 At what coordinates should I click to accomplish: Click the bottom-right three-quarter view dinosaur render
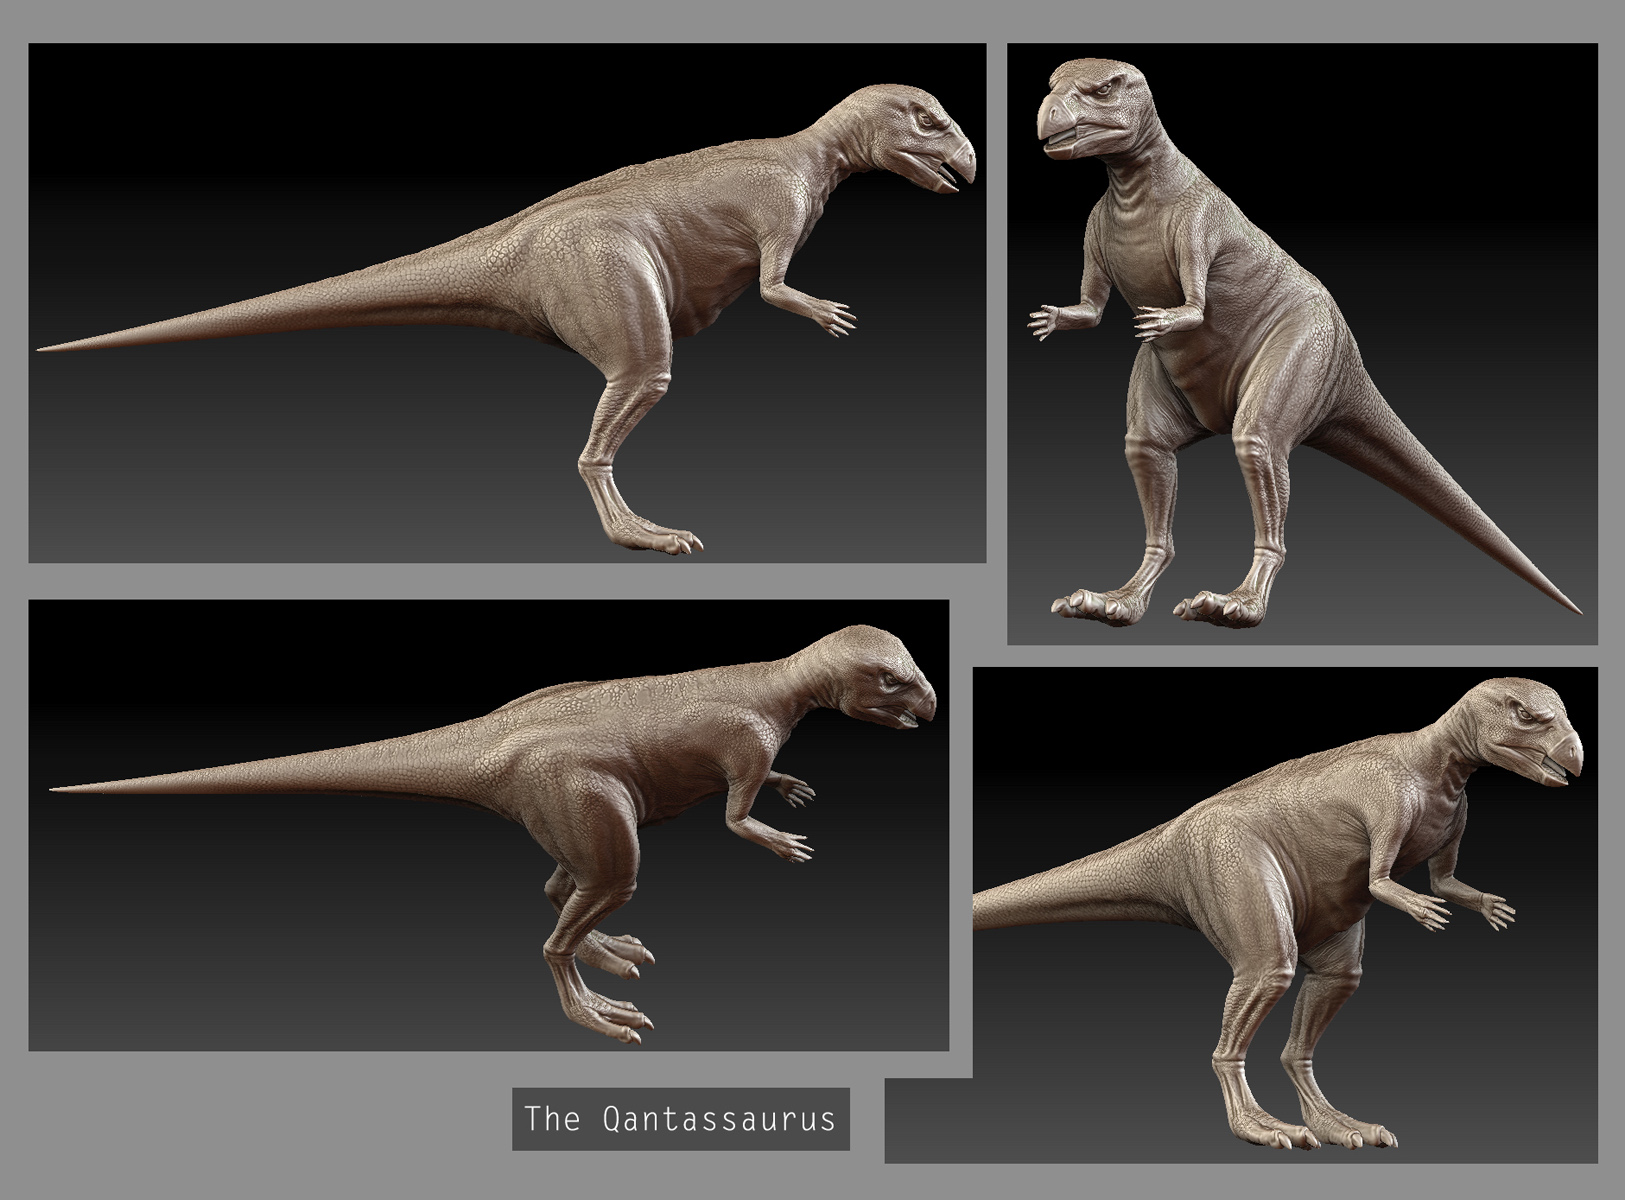click(x=1285, y=915)
